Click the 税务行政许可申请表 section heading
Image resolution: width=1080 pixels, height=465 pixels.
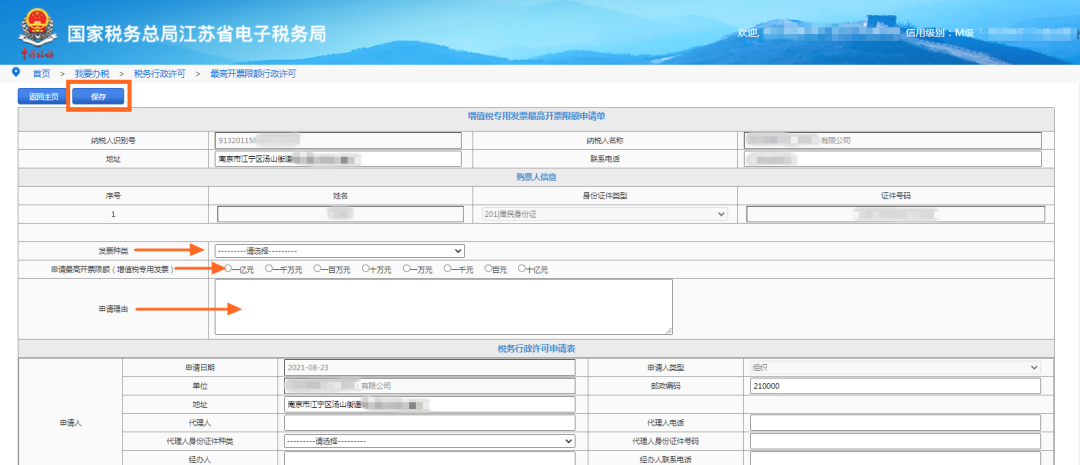click(x=537, y=349)
